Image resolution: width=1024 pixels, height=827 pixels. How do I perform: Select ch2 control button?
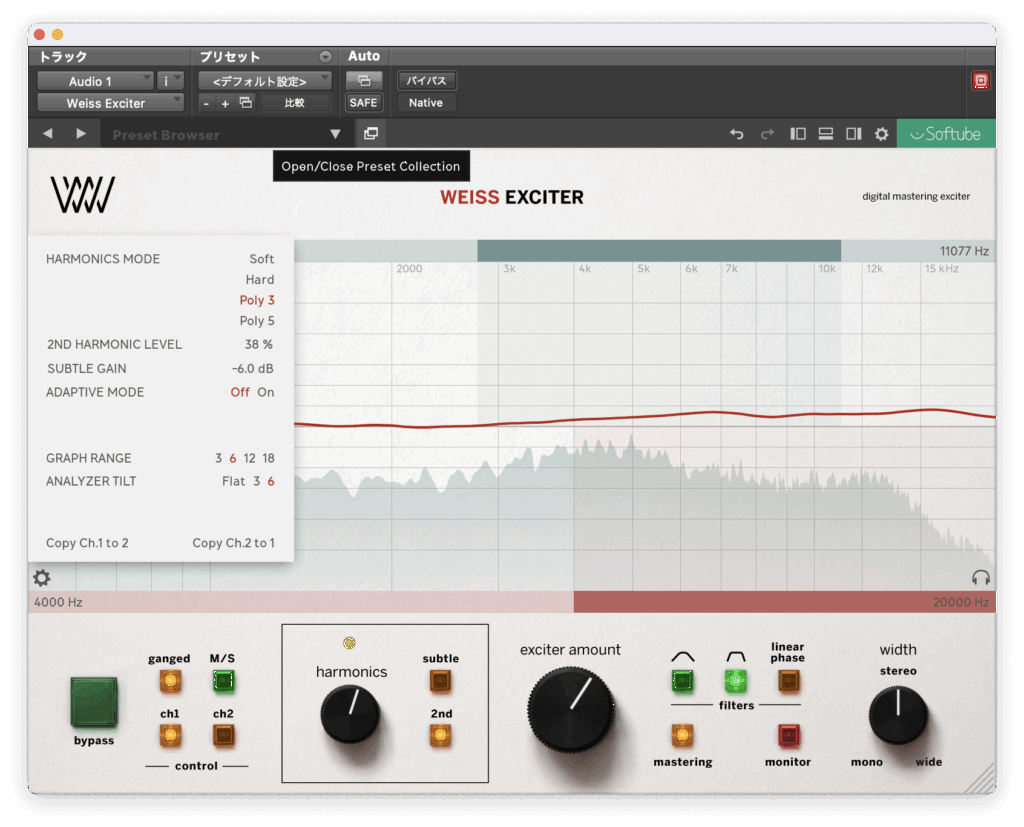(x=223, y=736)
